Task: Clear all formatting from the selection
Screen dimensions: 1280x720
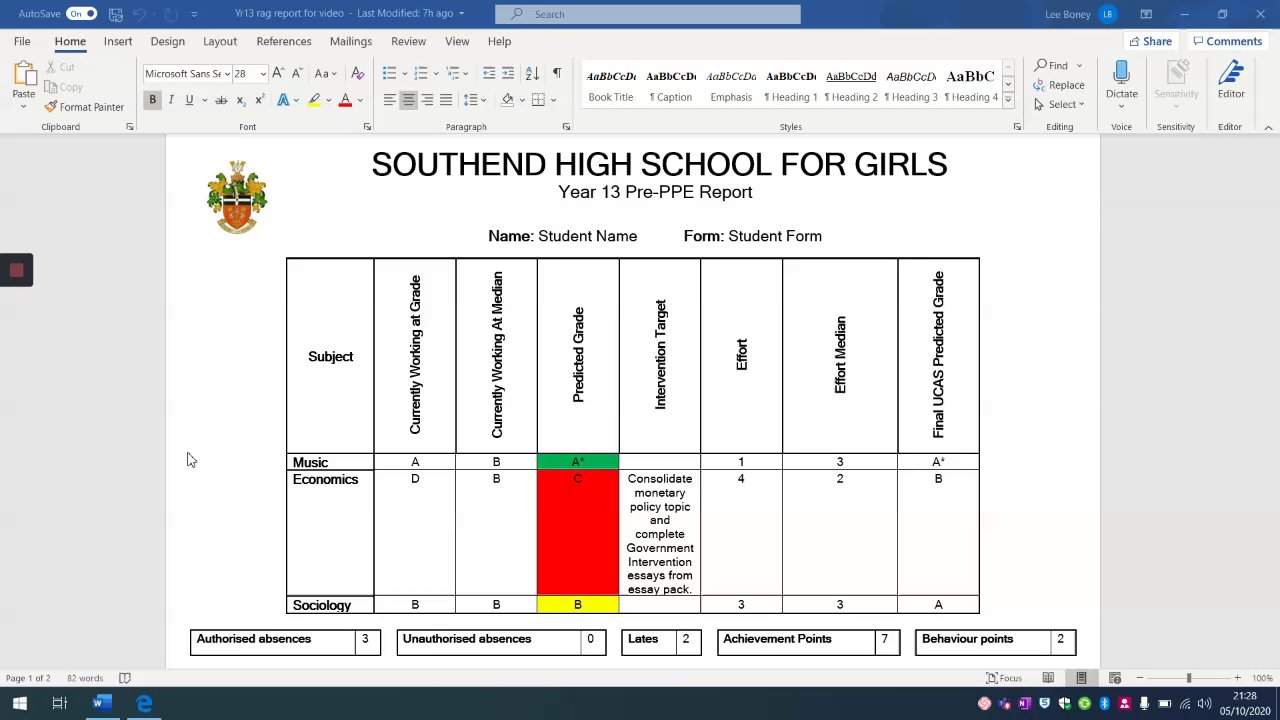Action: 357,73
